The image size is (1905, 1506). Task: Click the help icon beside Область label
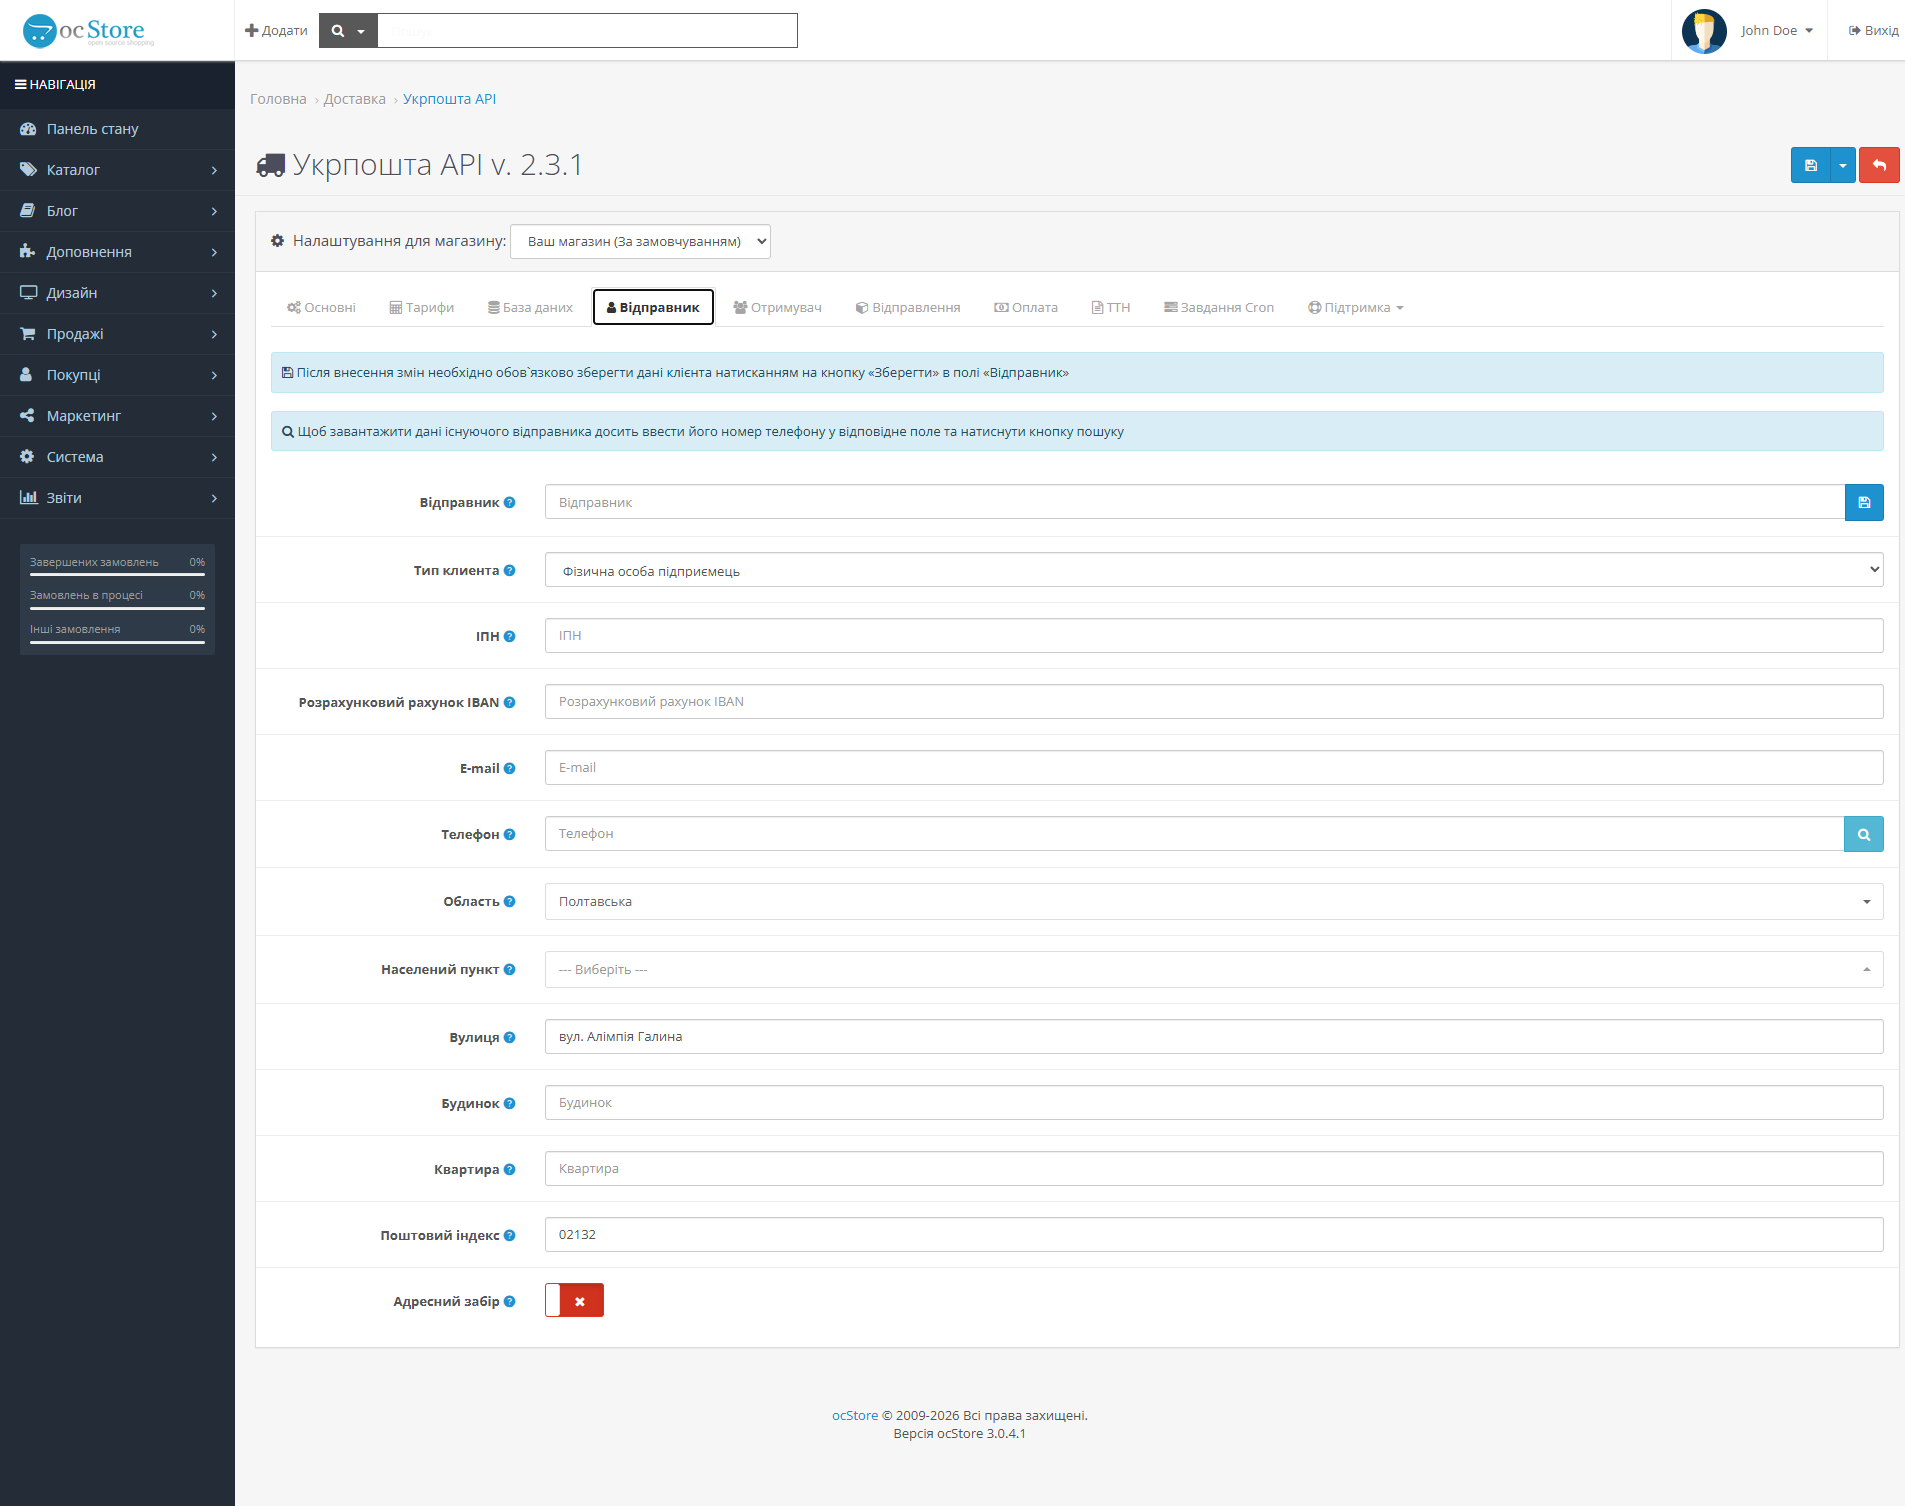tap(510, 901)
